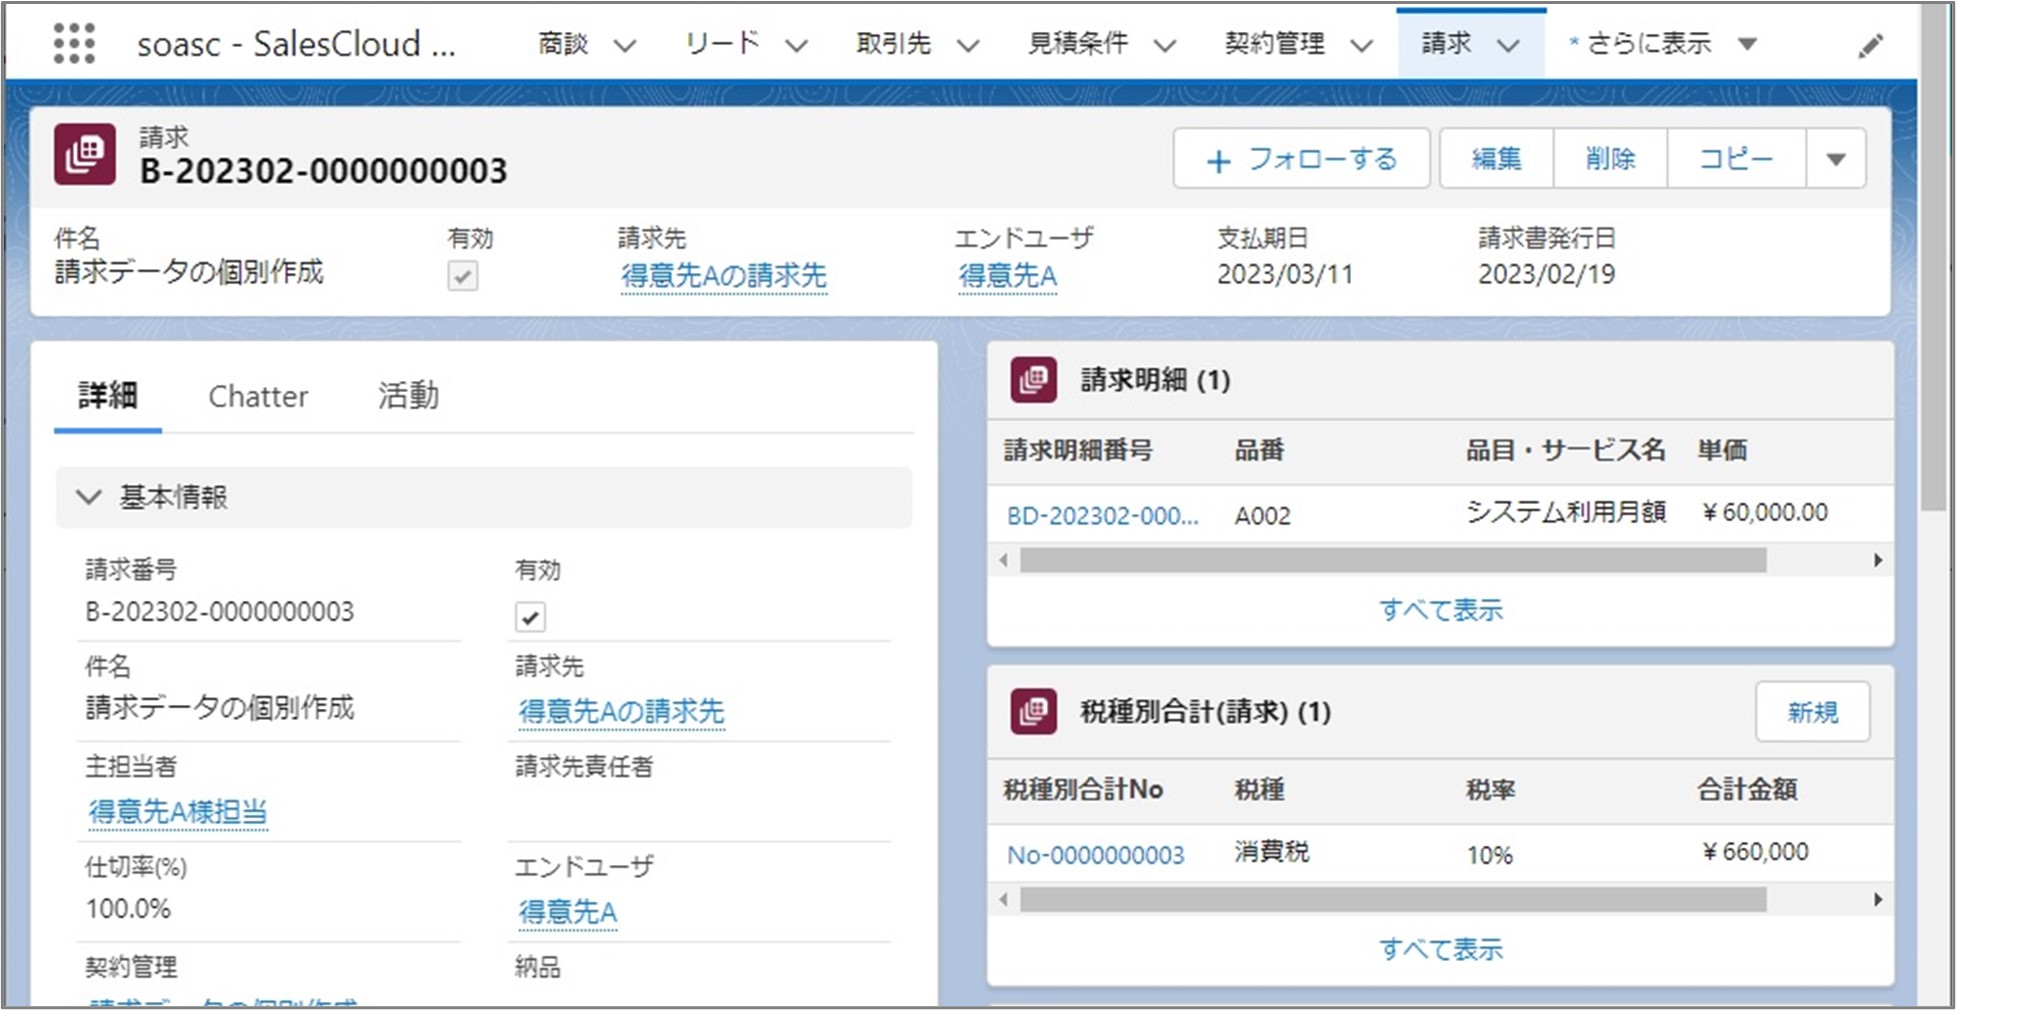Viewport: 2027px width, 1015px height.
Task: Click left arrow of 税種別合計 horizontal scrollbar
Action: [1003, 899]
